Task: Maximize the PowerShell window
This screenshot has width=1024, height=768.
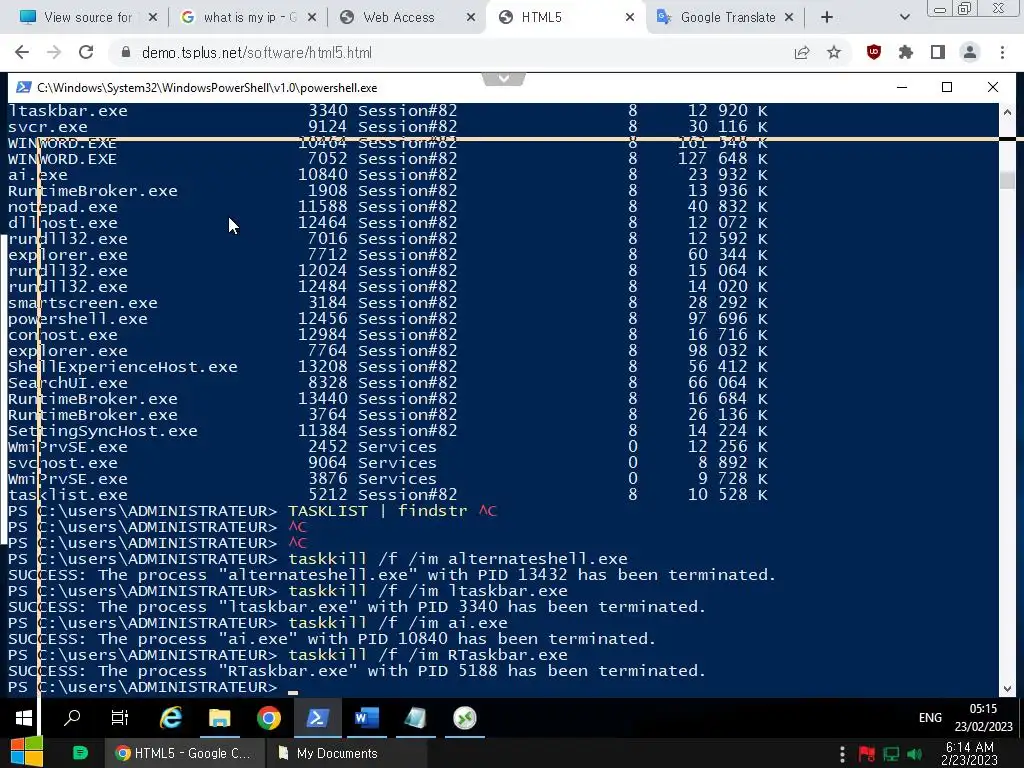Action: (x=947, y=88)
